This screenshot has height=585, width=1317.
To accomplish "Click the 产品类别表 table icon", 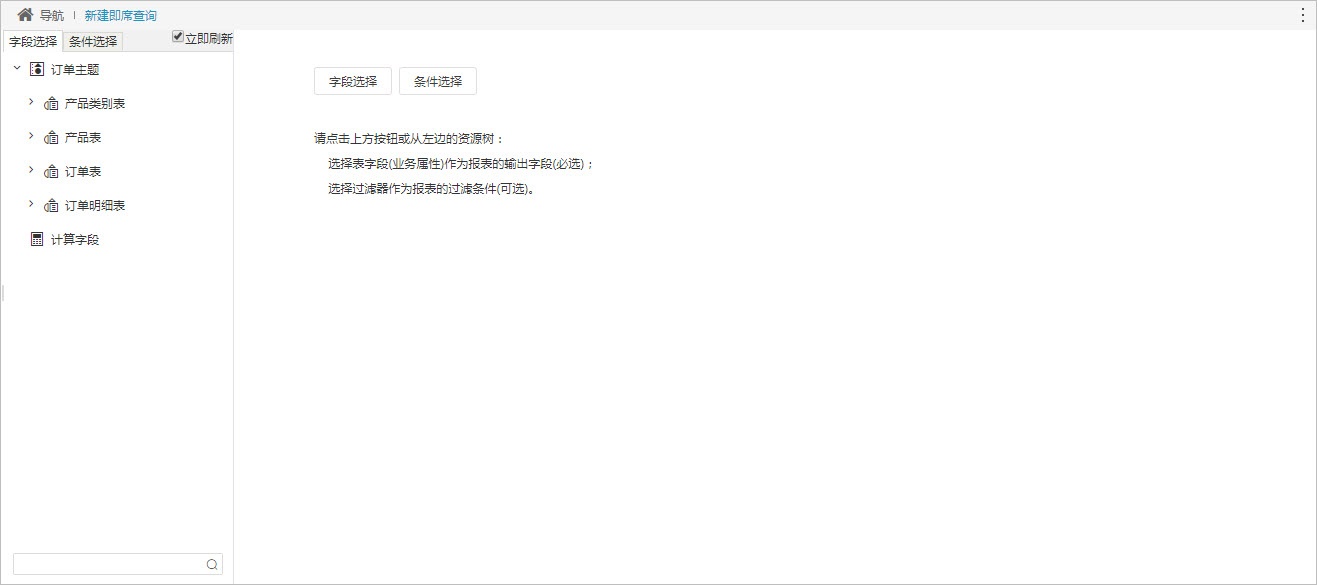I will [x=52, y=104].
